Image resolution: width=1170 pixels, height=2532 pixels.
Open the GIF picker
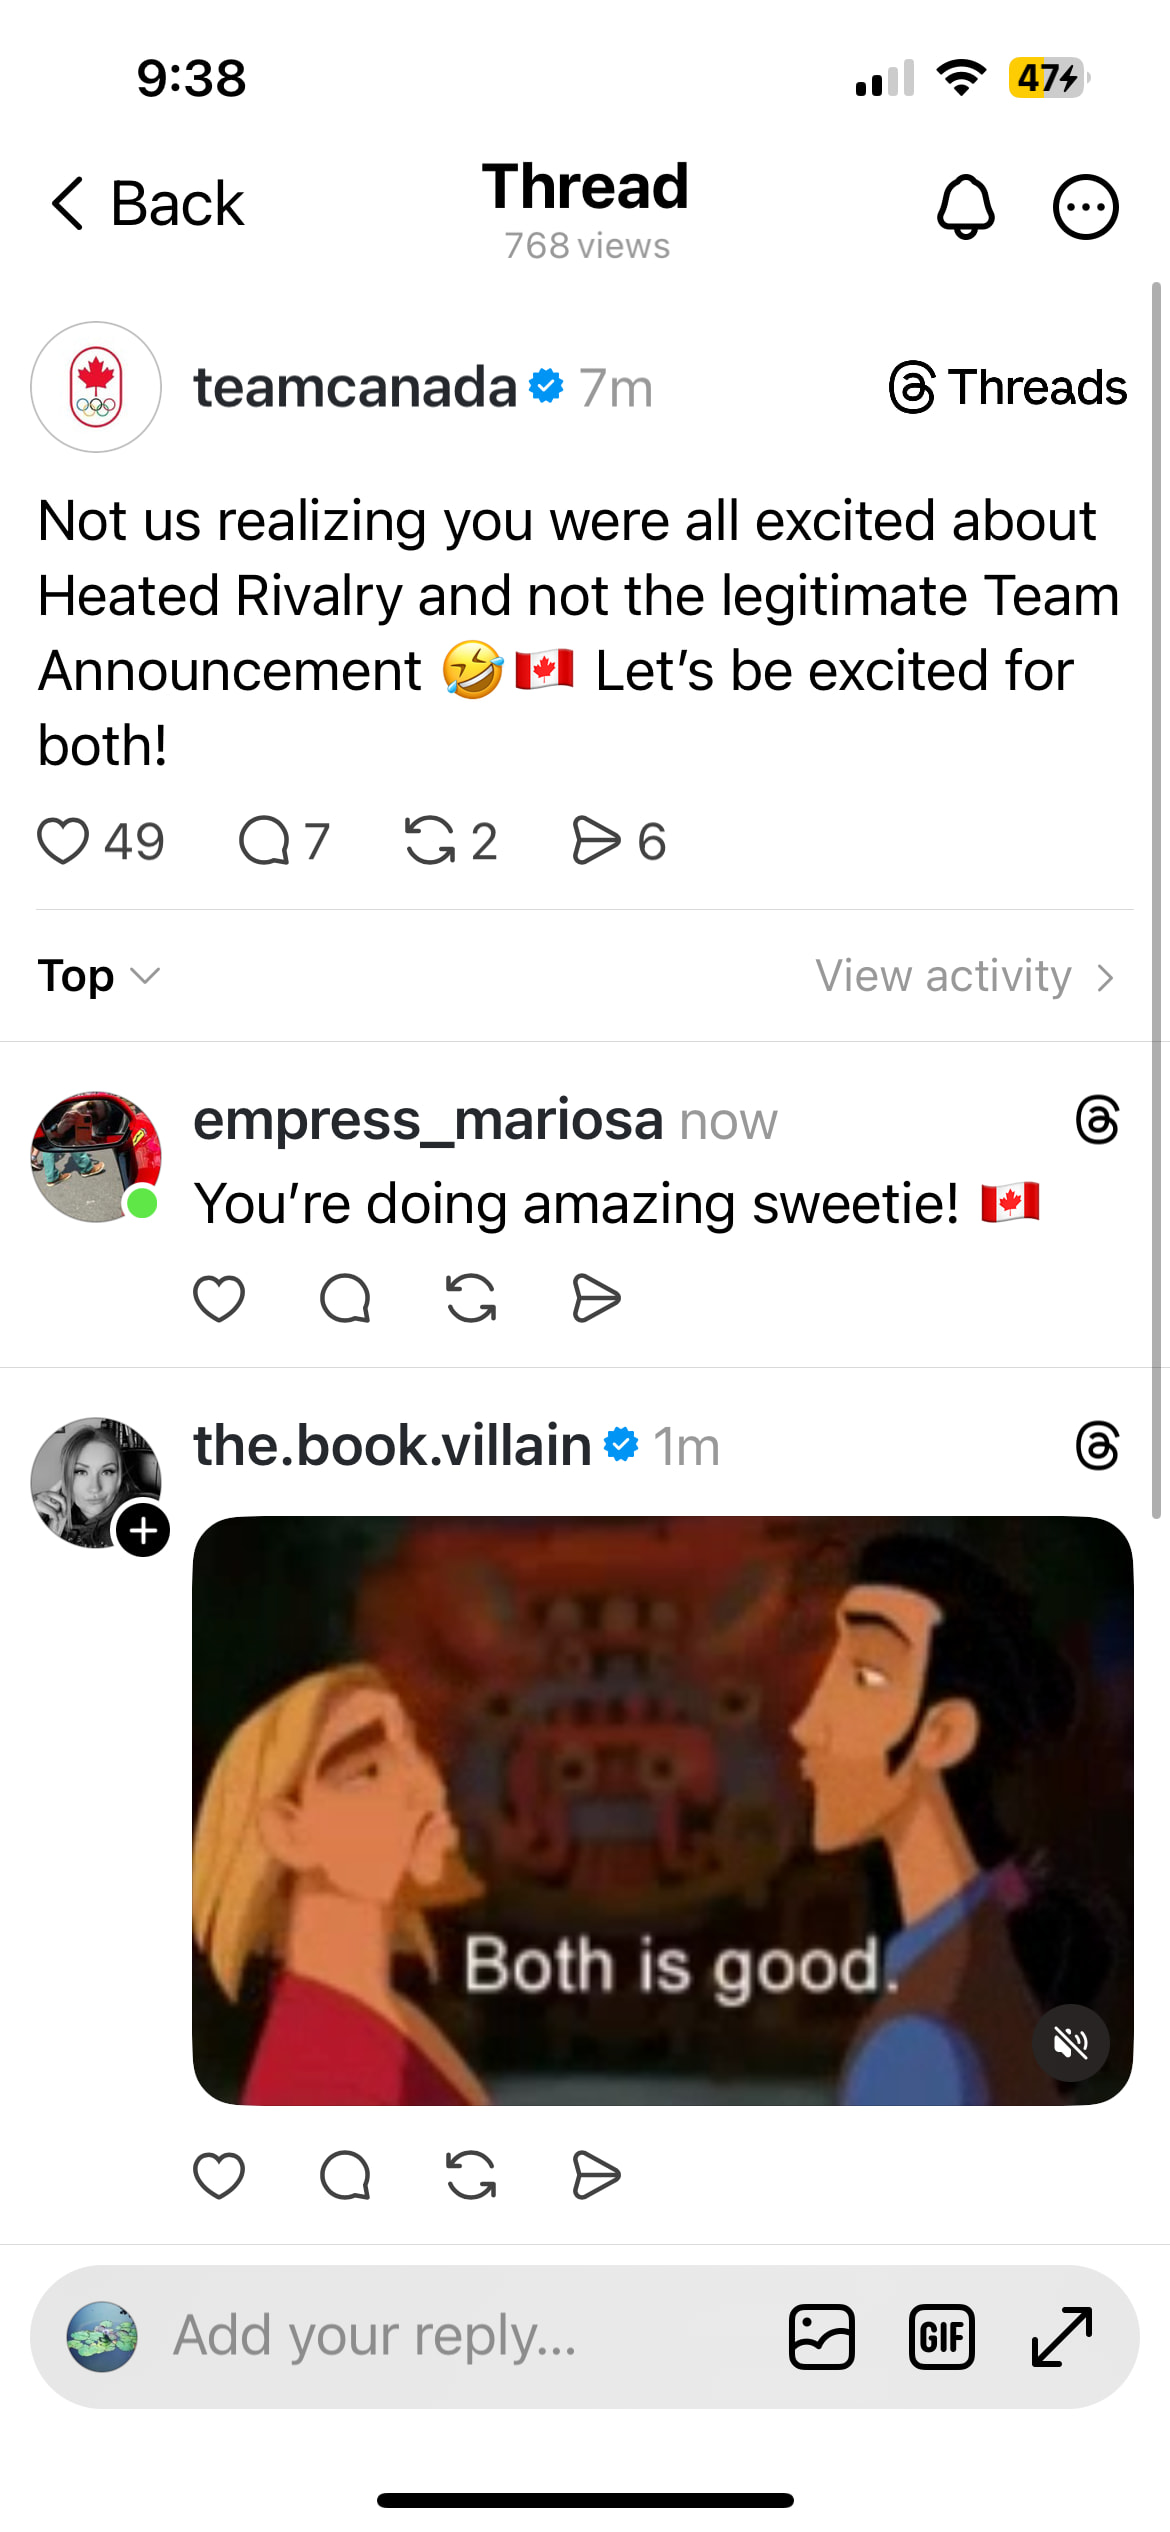pos(941,2337)
